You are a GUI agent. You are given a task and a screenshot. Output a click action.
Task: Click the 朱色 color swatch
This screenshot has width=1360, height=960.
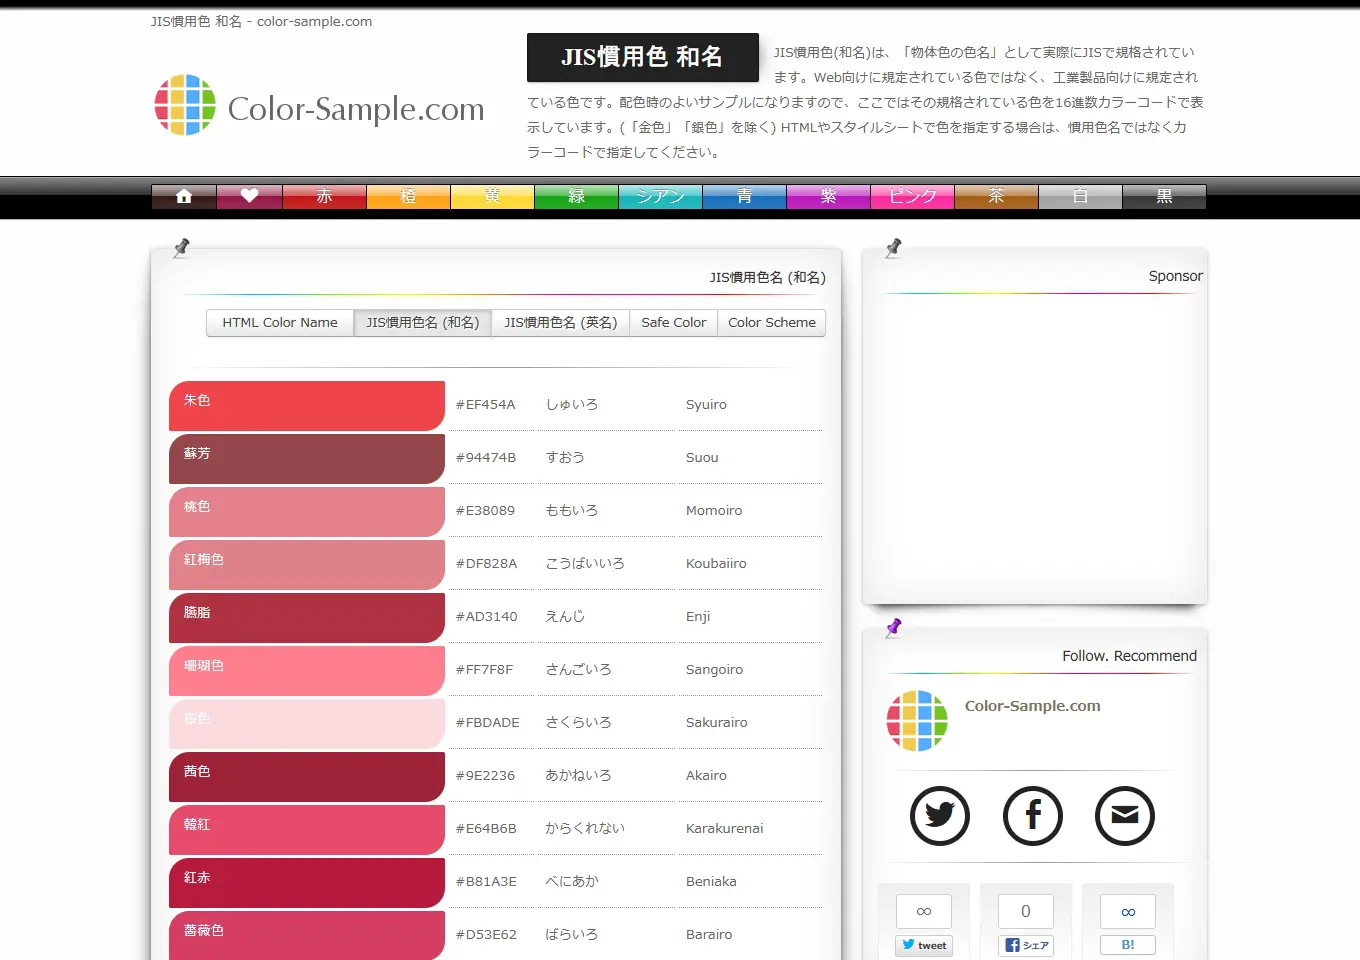pyautogui.click(x=307, y=406)
